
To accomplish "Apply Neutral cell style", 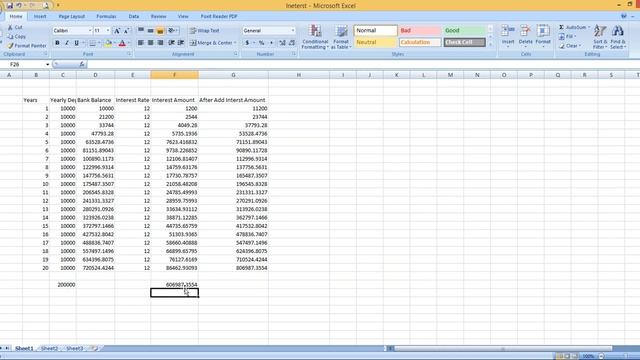I will point(376,42).
